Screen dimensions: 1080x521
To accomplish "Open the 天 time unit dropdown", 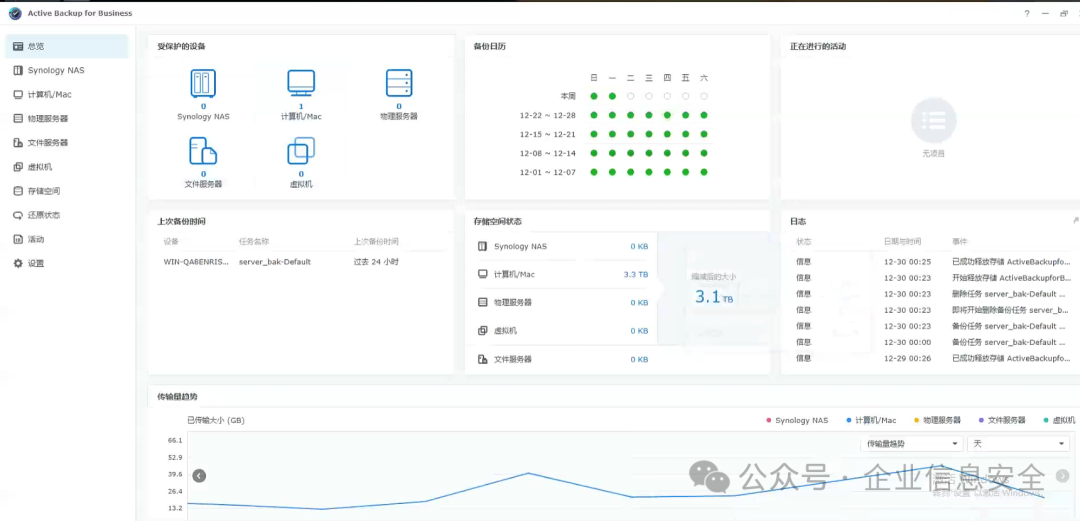I will [1019, 444].
